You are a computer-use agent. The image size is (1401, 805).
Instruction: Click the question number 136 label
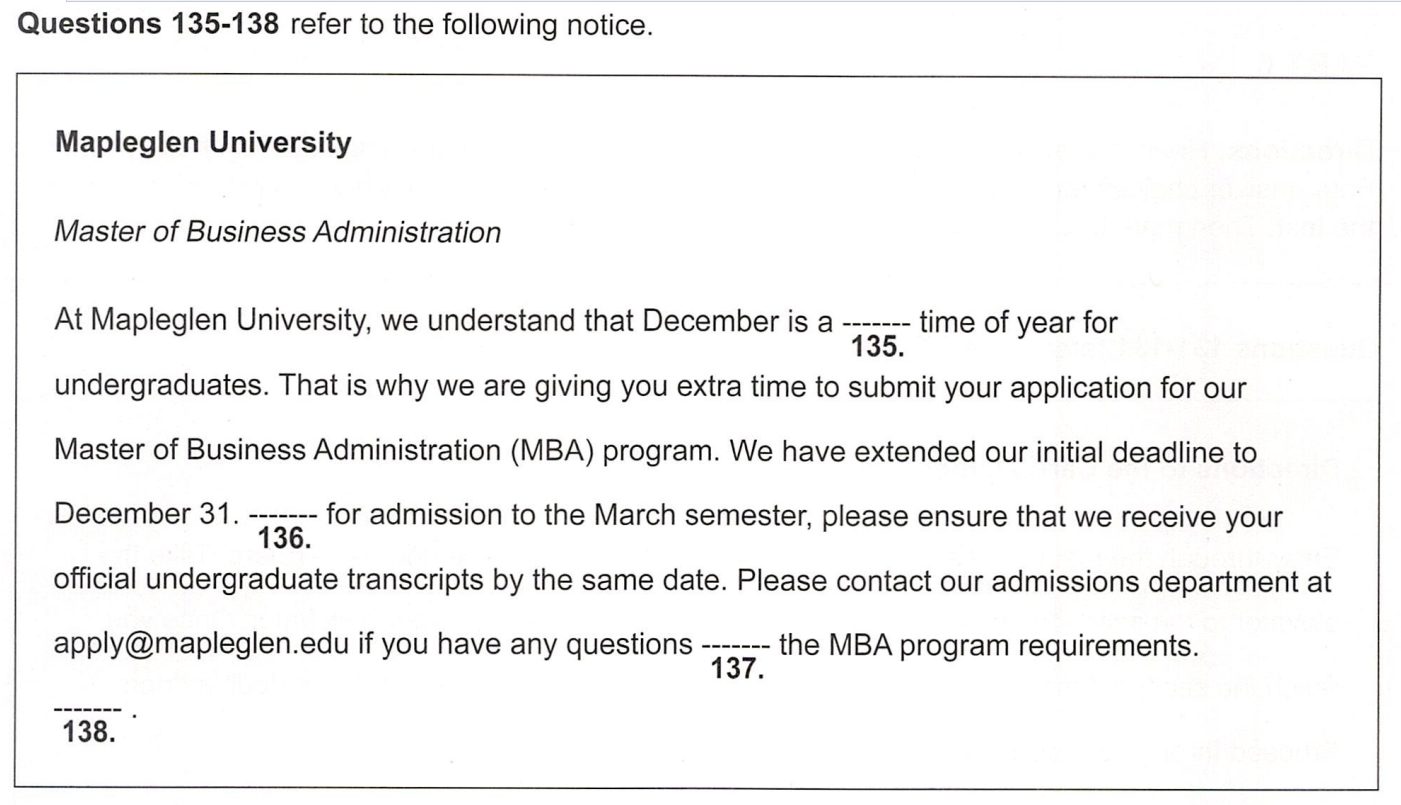285,539
